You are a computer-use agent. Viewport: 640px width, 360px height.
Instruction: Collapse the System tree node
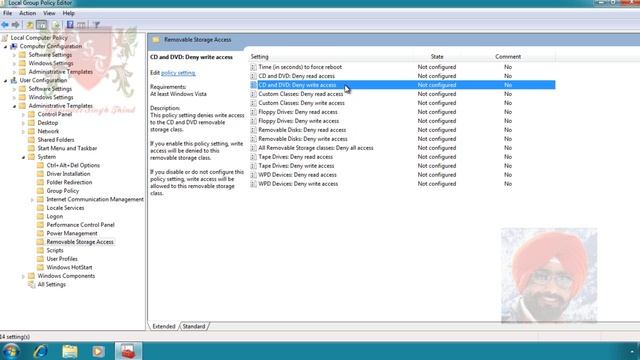[23, 157]
